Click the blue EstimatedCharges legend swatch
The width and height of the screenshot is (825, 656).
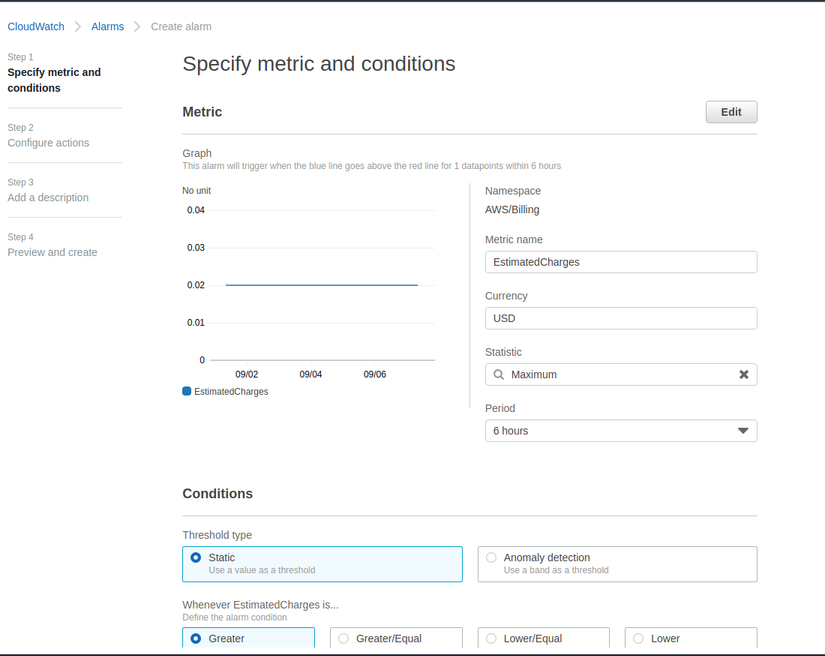pos(187,391)
